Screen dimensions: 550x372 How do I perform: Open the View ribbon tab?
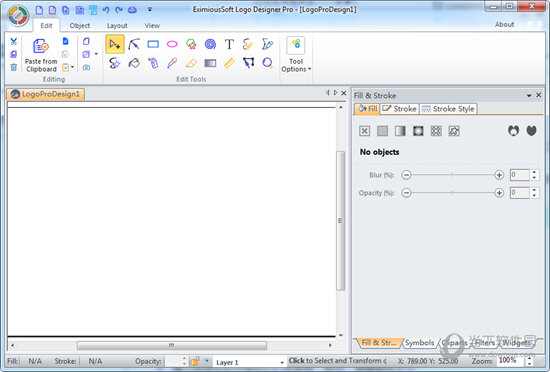point(152,26)
